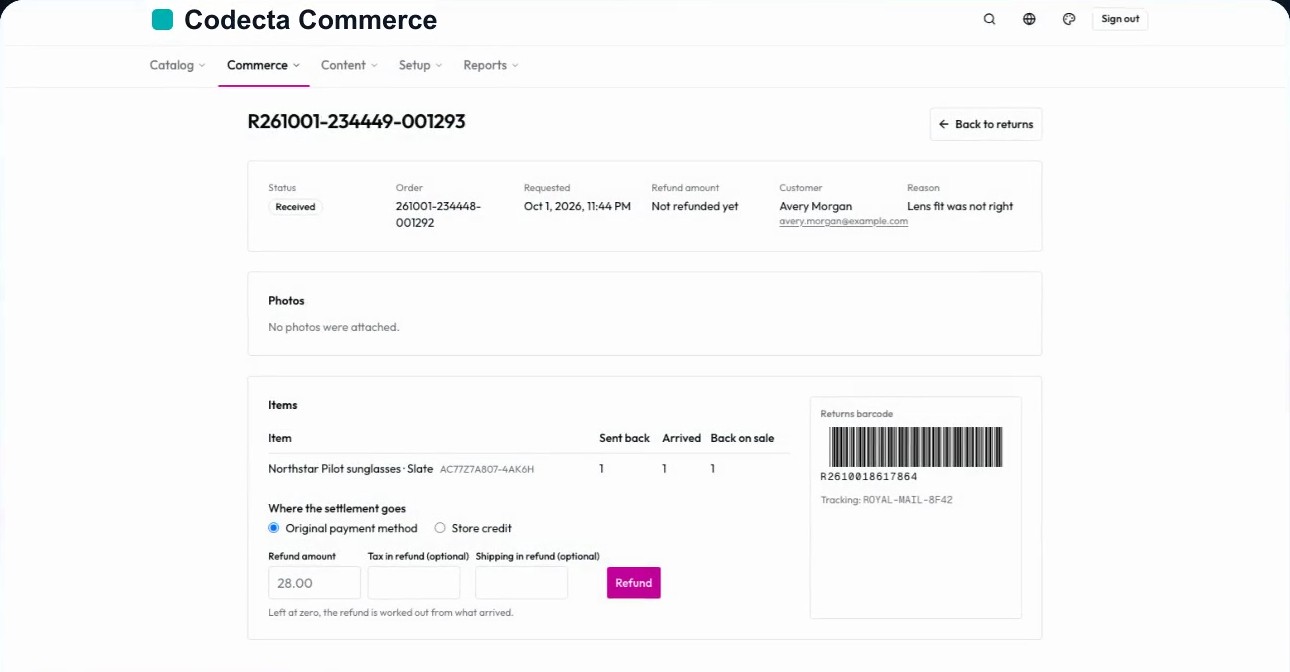Click the customer name Avery Morgan
1290x672 pixels.
815,206
